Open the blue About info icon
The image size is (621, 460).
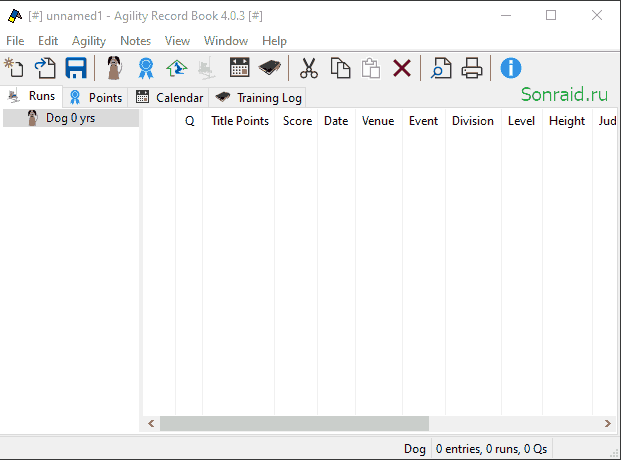511,68
